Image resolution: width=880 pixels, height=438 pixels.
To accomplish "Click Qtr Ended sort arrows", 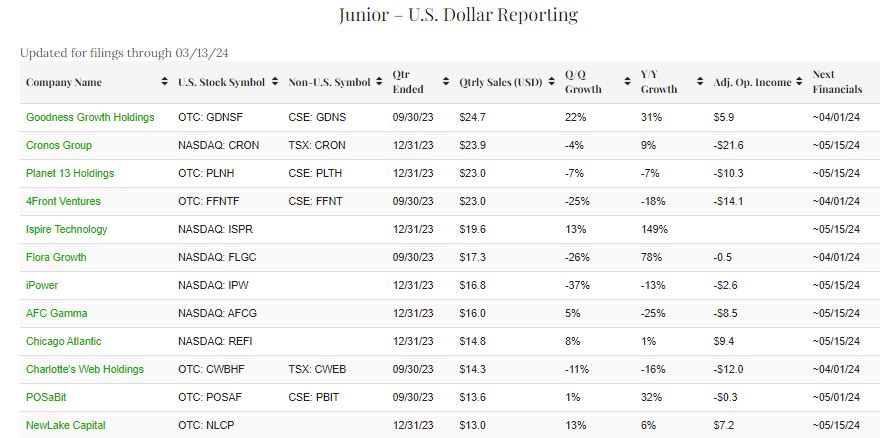I will coord(447,82).
